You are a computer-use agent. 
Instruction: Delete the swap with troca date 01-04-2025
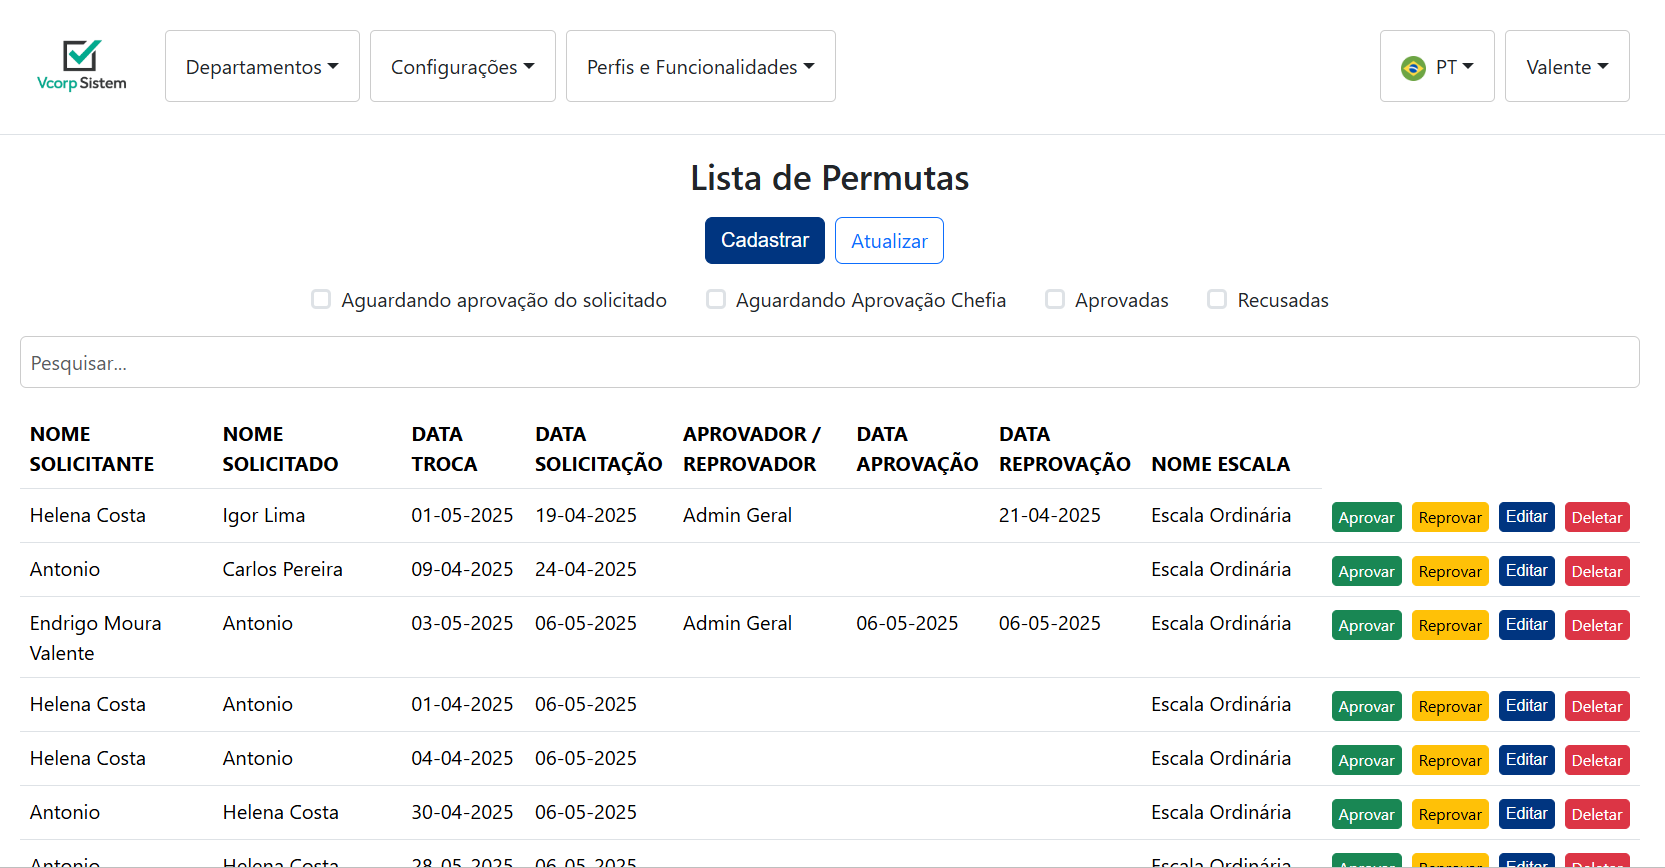[1597, 706]
